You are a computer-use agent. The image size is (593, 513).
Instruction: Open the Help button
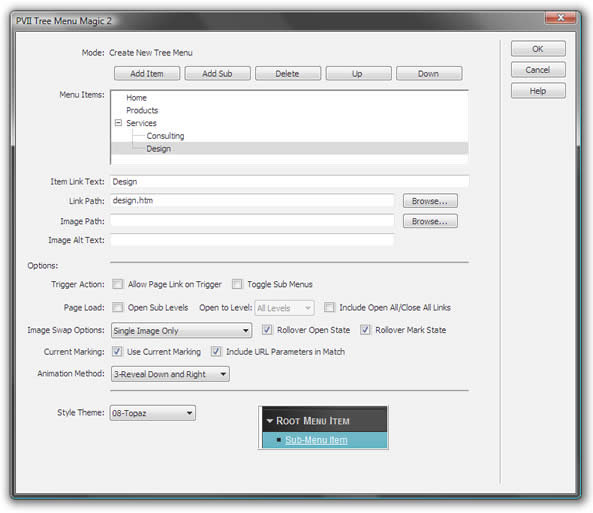tap(538, 91)
